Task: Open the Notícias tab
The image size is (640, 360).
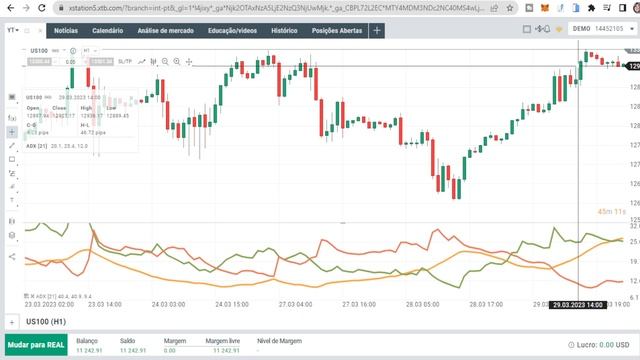Action: [66, 31]
